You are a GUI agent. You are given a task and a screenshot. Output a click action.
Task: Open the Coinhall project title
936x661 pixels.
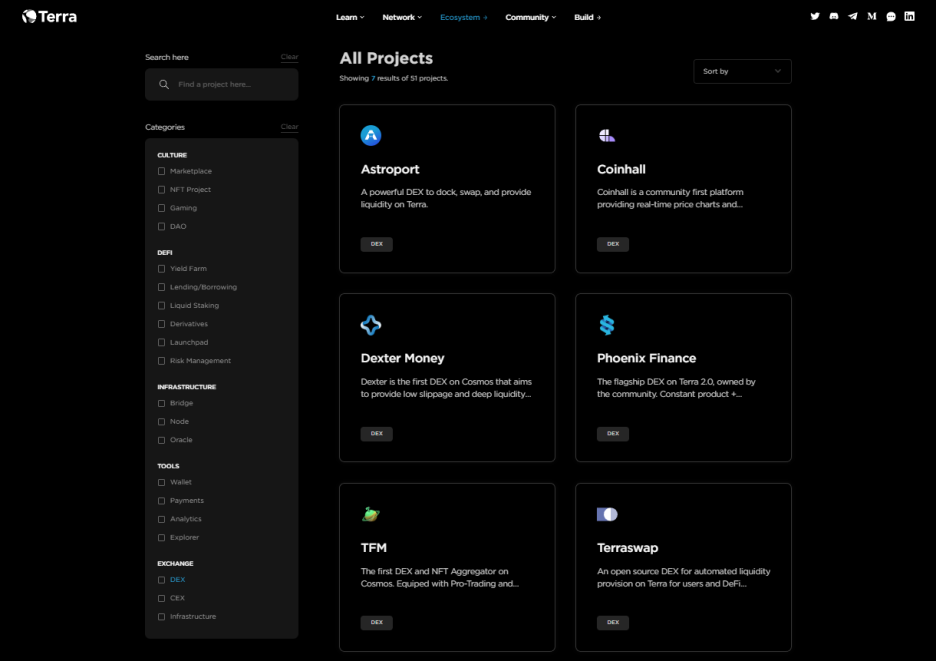[621, 170]
